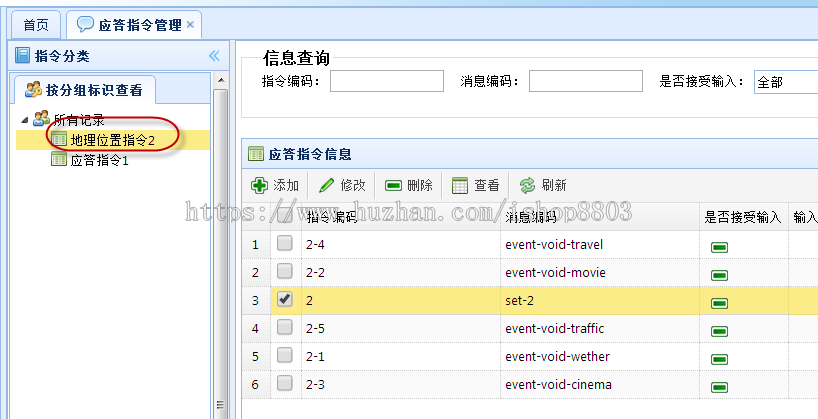Screen dimensions: 818x419
Task: Close the 应答指令管理 tab
Action: (190, 24)
